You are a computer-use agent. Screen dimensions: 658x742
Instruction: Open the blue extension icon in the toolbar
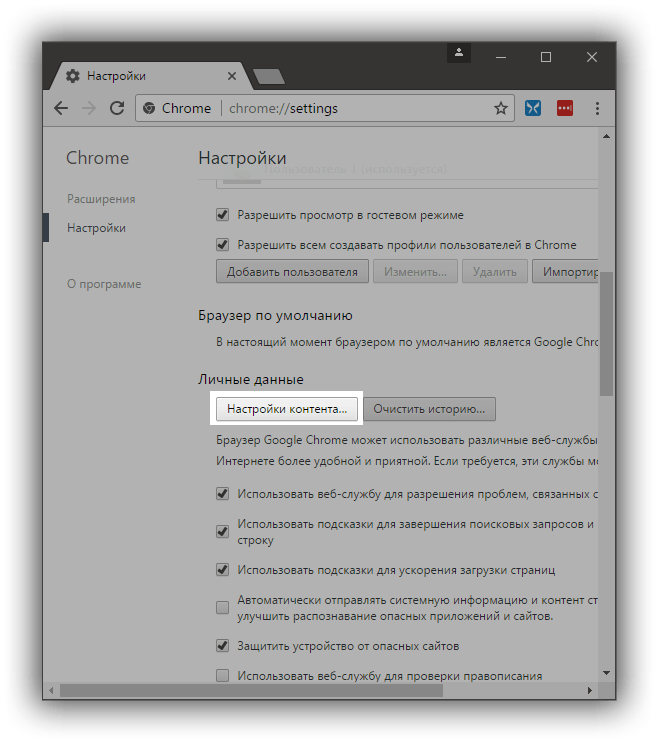tap(533, 108)
